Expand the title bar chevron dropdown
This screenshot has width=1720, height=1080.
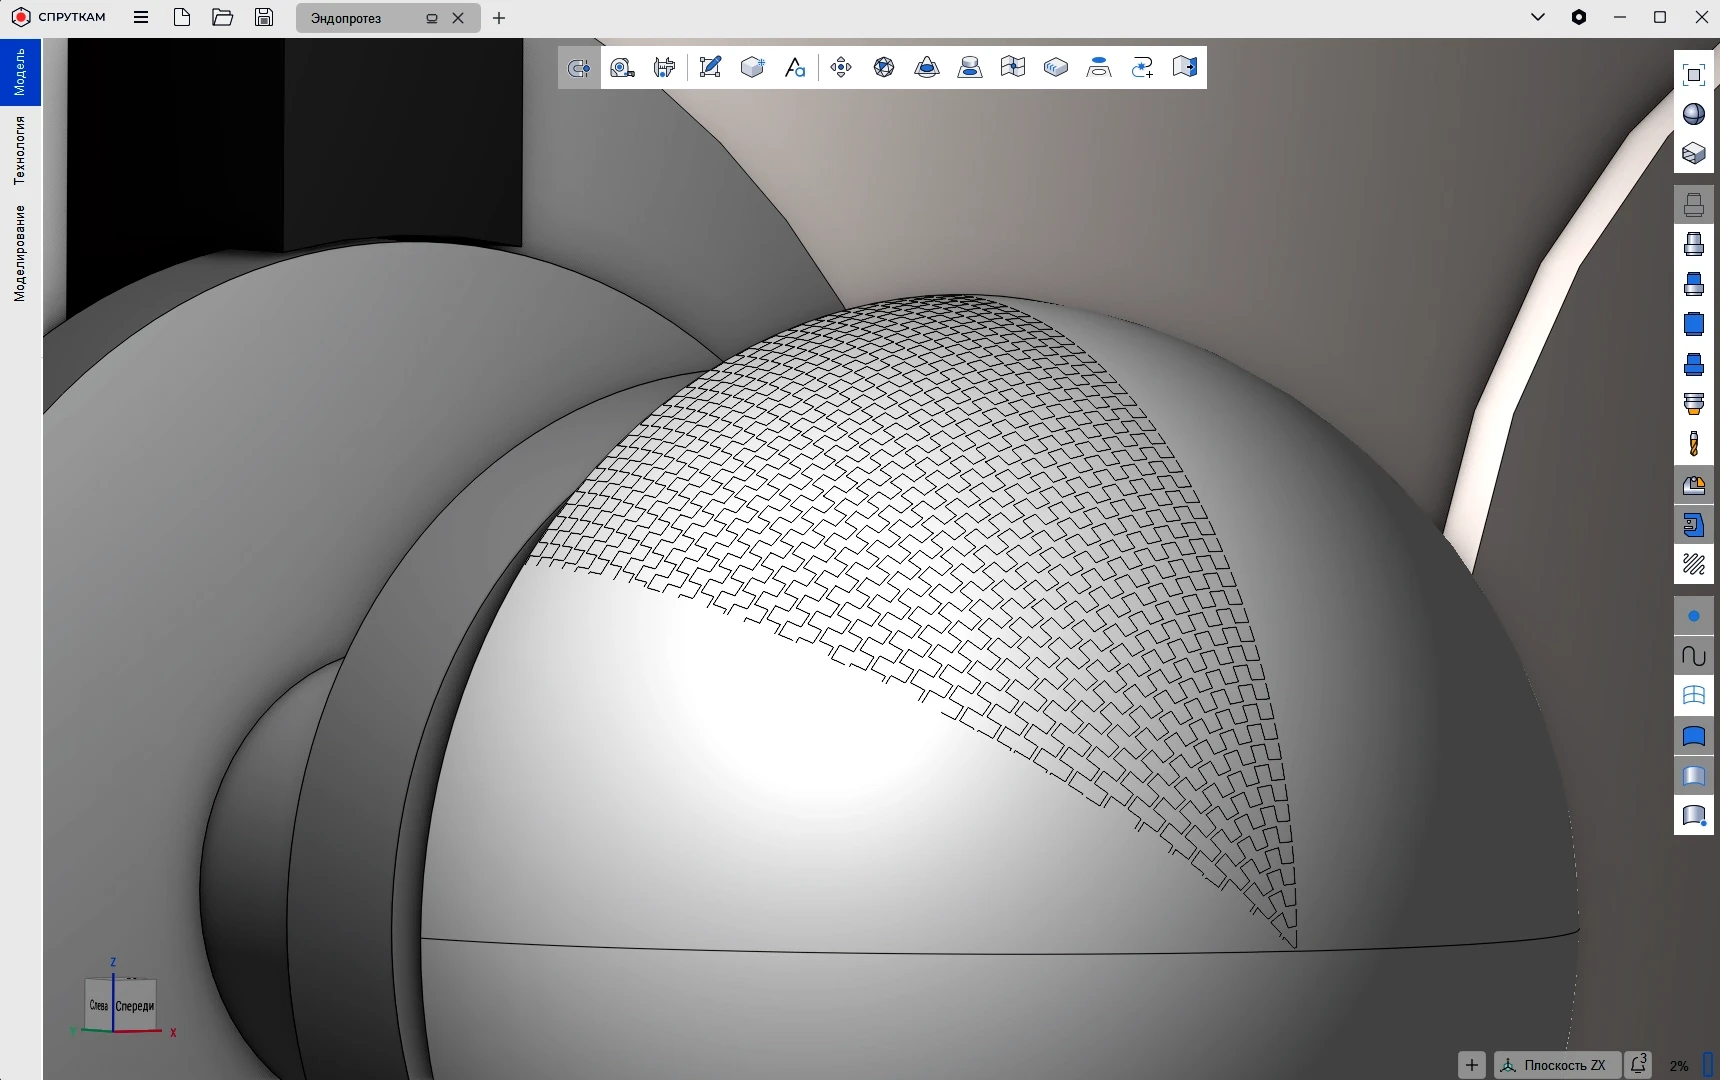click(1538, 17)
